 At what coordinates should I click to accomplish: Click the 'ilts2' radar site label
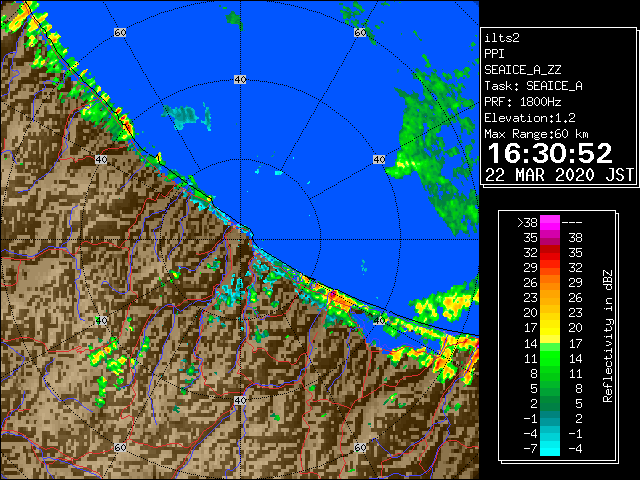pos(502,38)
